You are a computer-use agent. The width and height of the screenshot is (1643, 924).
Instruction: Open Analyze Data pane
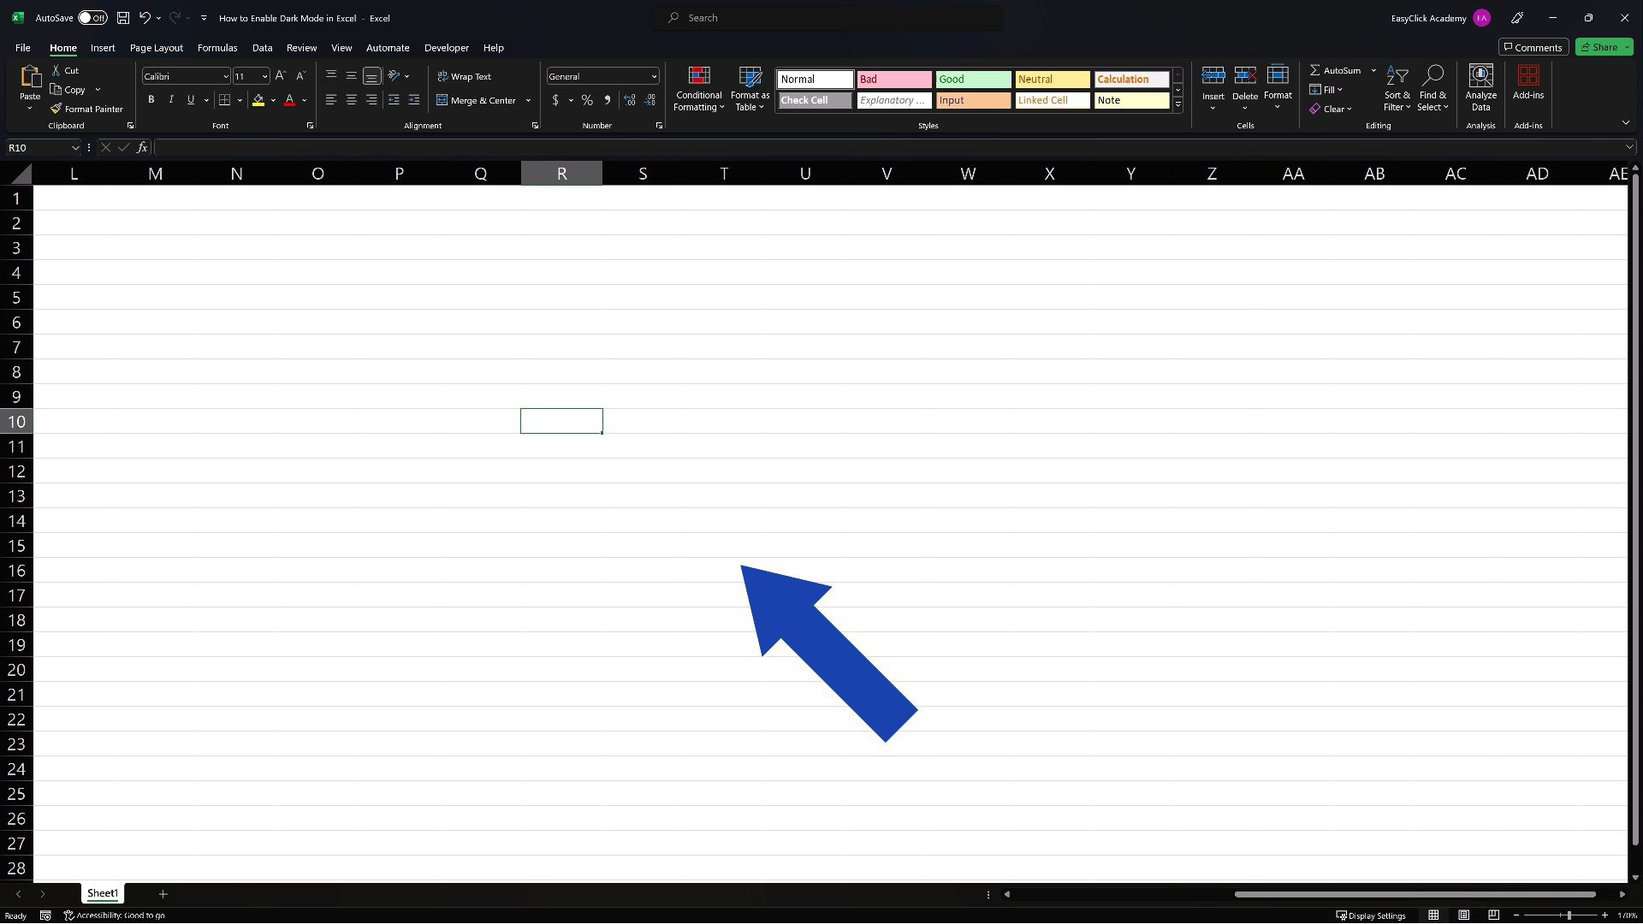click(x=1480, y=88)
